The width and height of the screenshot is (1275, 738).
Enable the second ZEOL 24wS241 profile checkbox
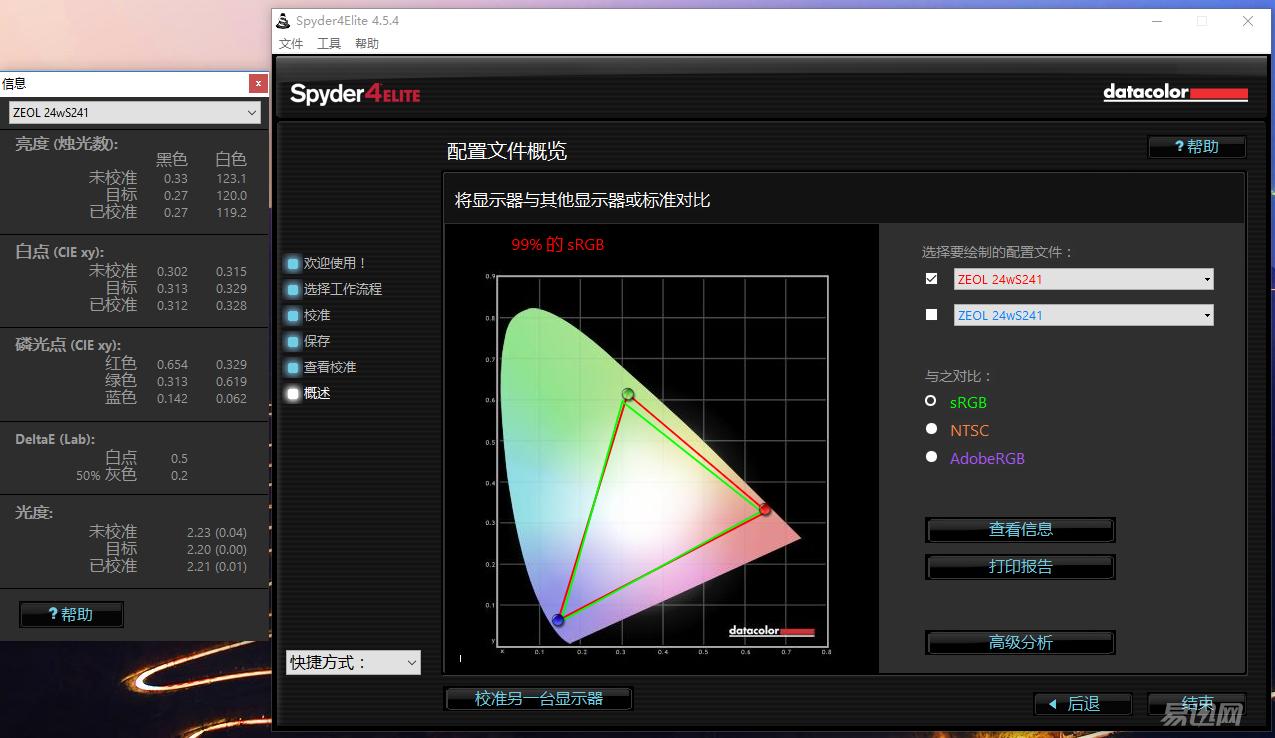[932, 315]
